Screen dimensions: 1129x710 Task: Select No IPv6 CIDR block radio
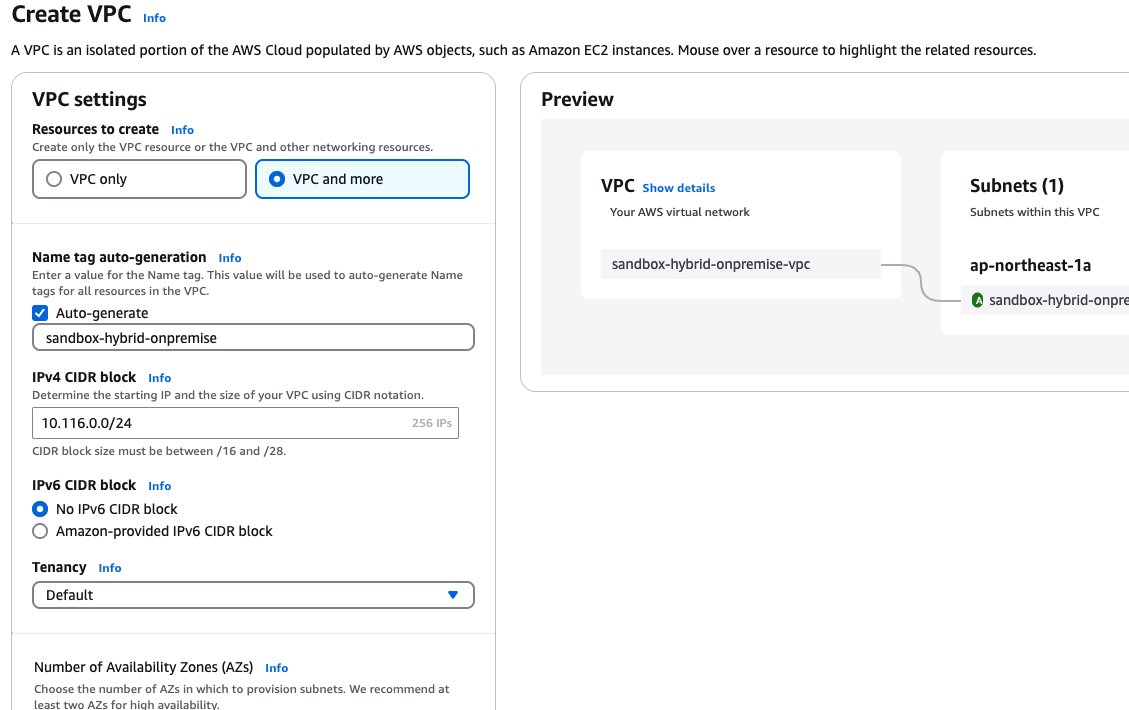coord(40,509)
